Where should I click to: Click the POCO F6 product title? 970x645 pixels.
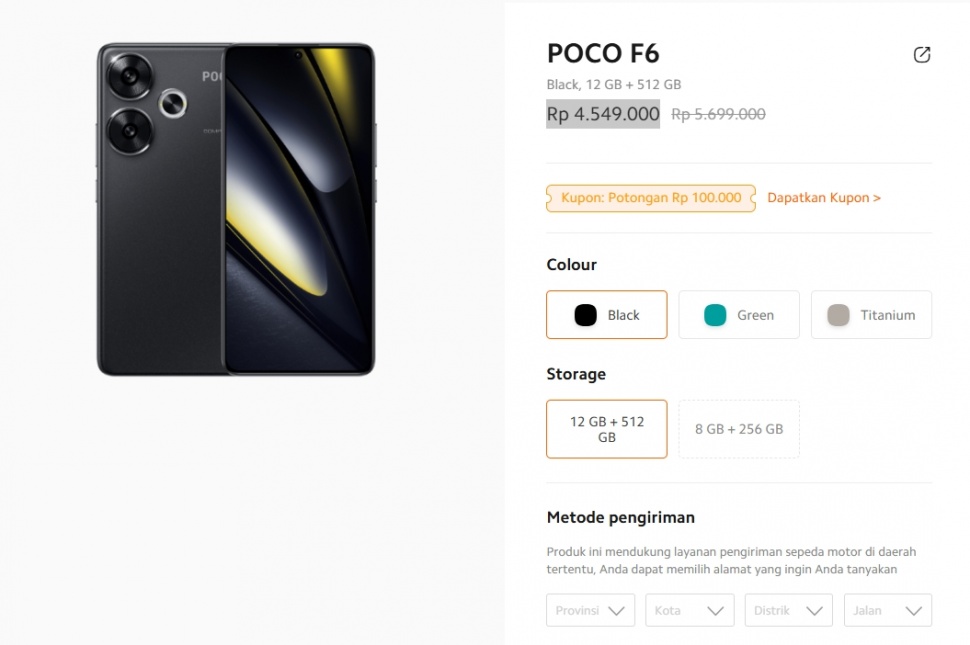tap(603, 54)
